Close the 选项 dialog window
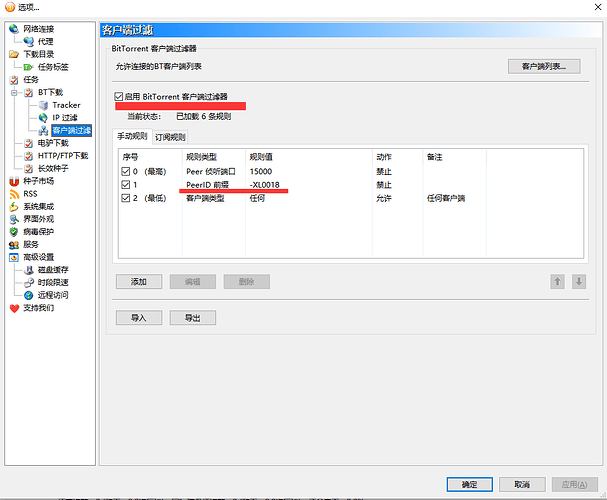The image size is (607, 500). tap(598, 7)
